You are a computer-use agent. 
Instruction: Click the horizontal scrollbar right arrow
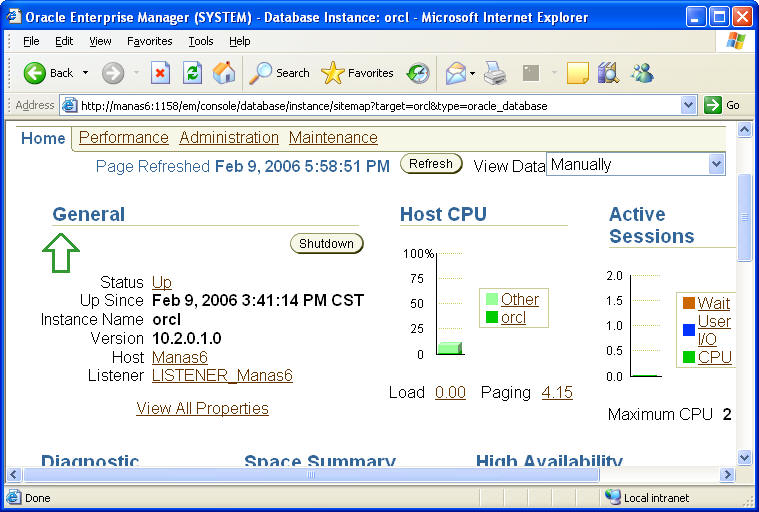[727, 475]
